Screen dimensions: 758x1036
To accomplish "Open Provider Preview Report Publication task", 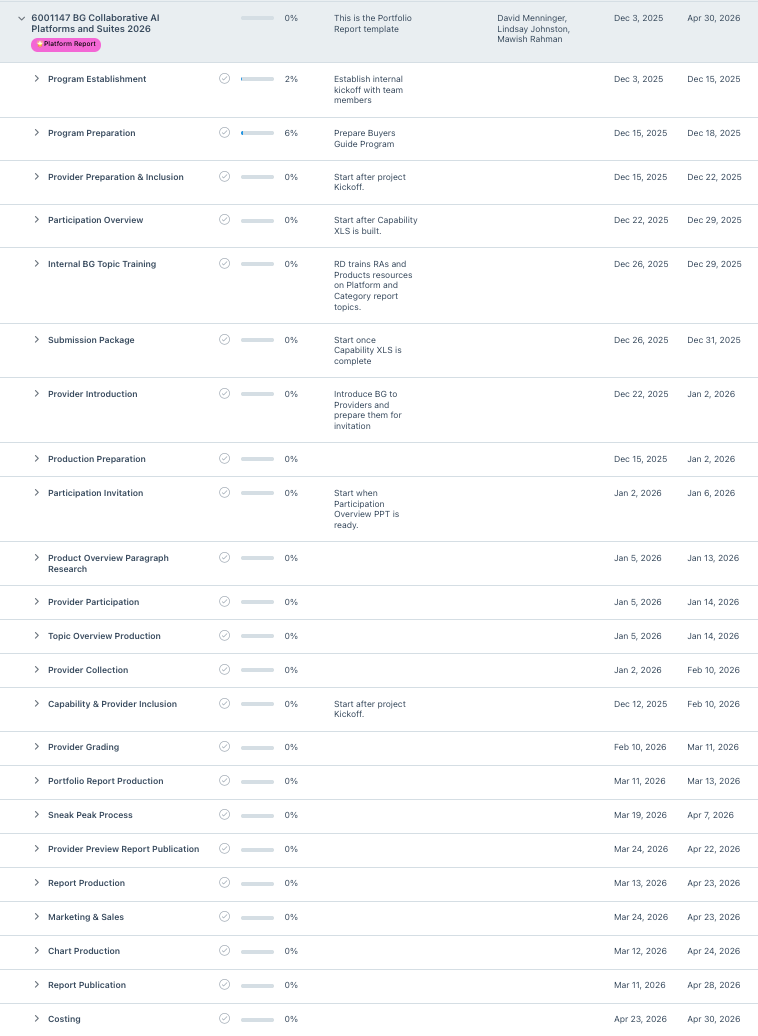I will (123, 849).
